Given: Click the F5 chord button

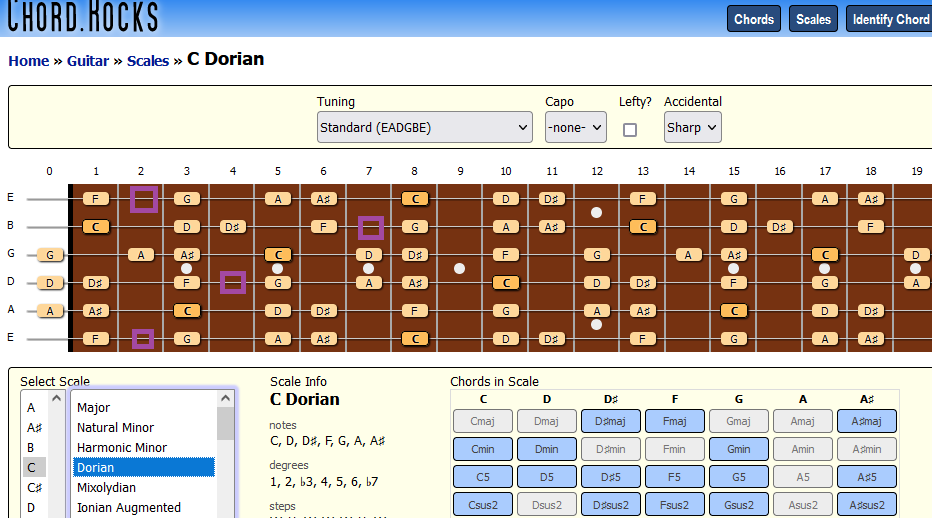Looking at the screenshot, I should tap(675, 477).
